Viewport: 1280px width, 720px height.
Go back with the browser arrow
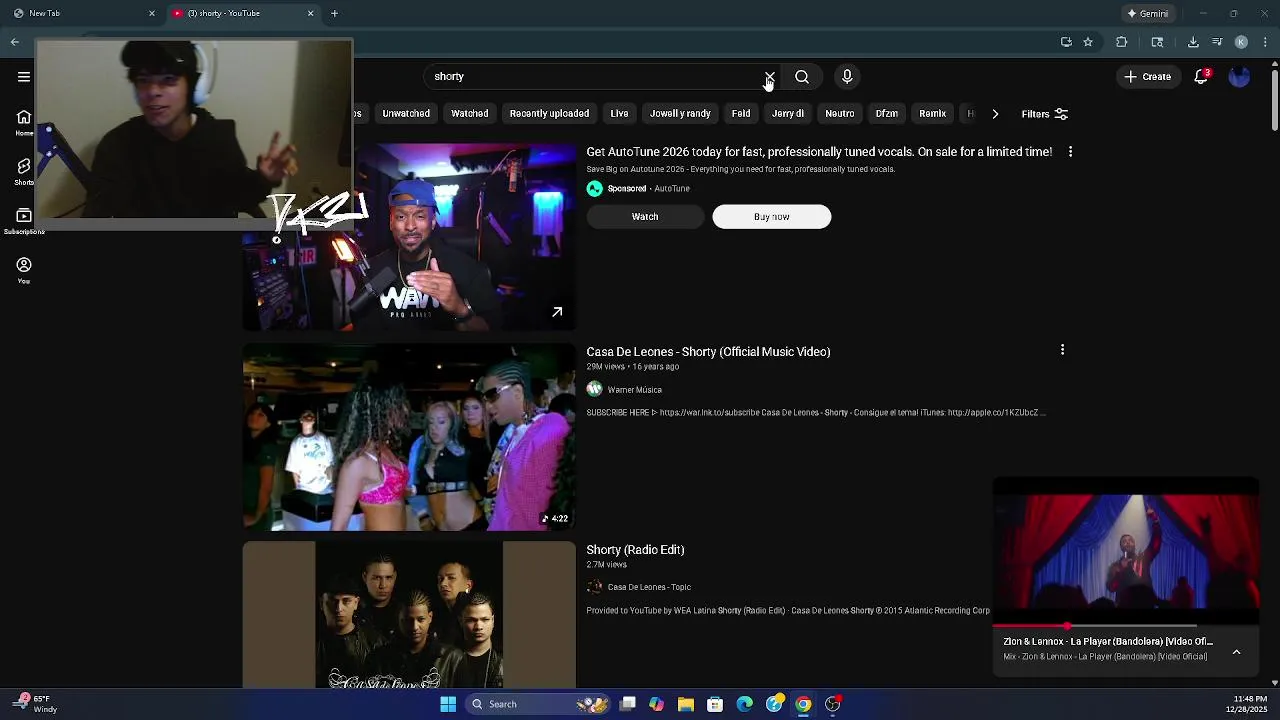(x=15, y=42)
